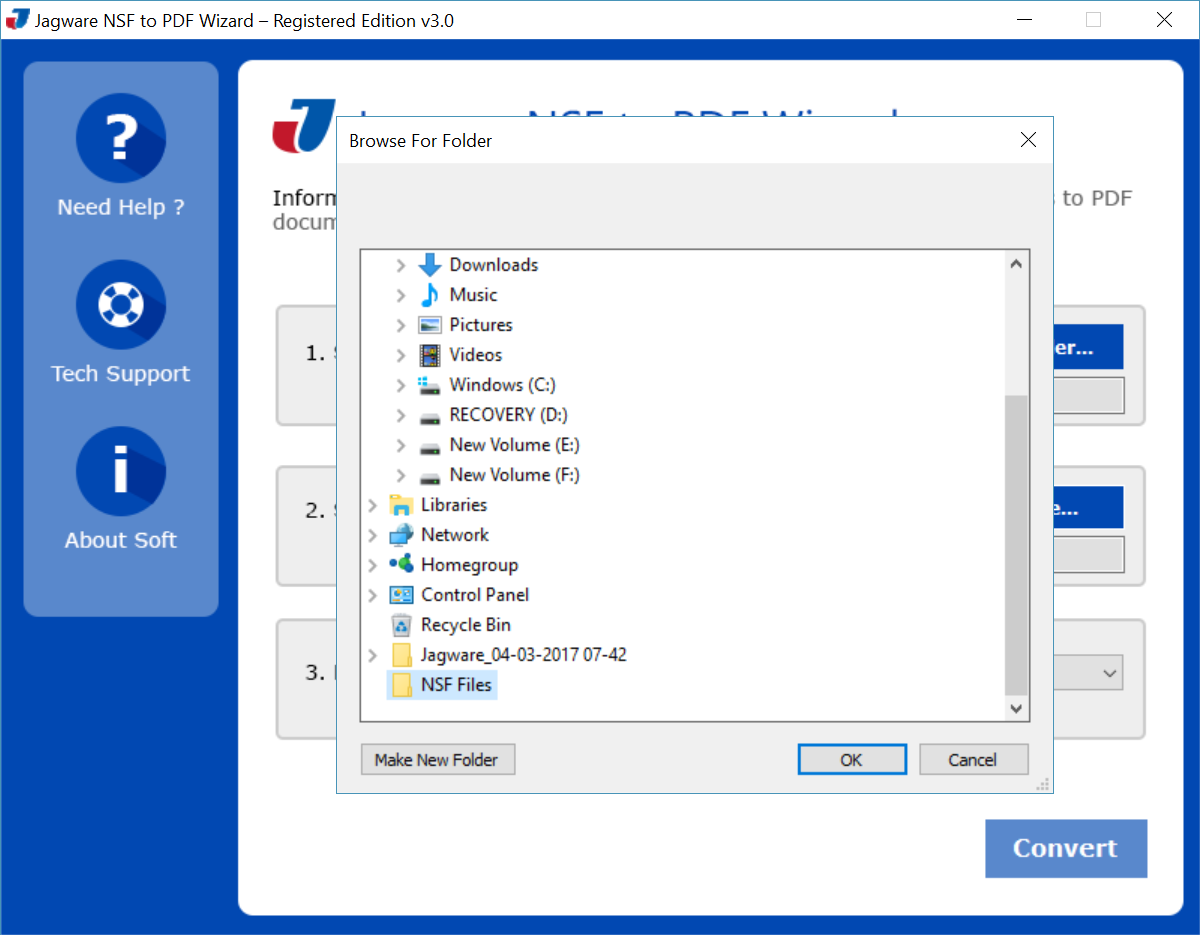
Task: Select the New Volume (E:) drive icon
Action: [430, 446]
